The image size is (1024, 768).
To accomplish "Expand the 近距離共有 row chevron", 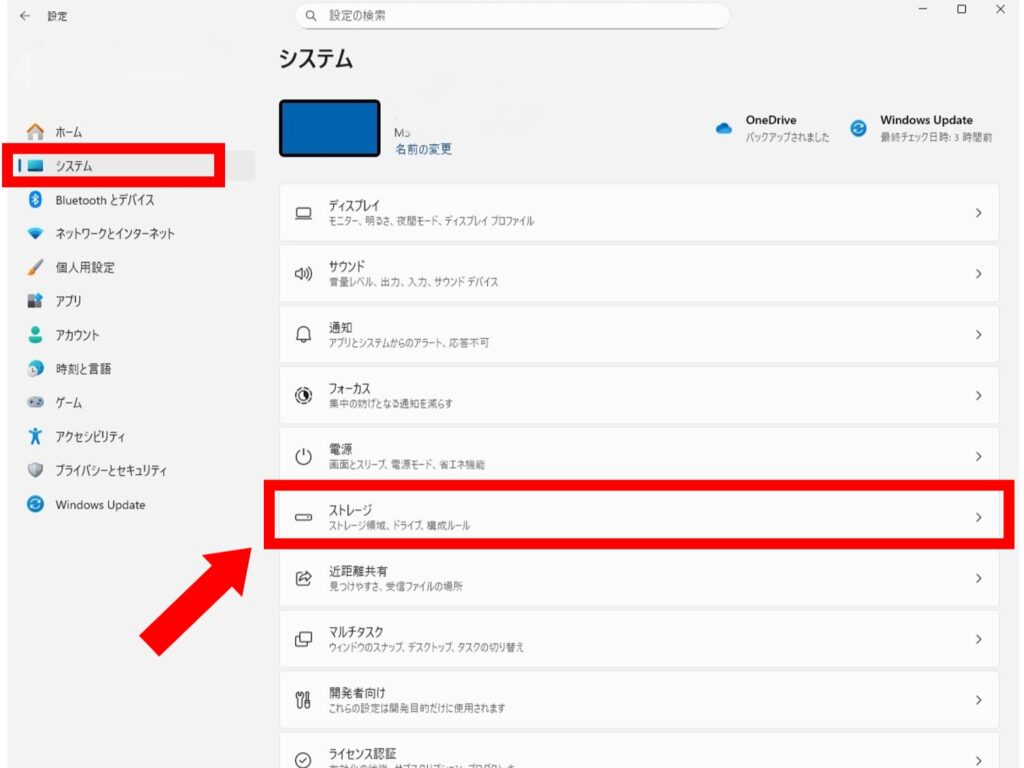I will point(978,578).
